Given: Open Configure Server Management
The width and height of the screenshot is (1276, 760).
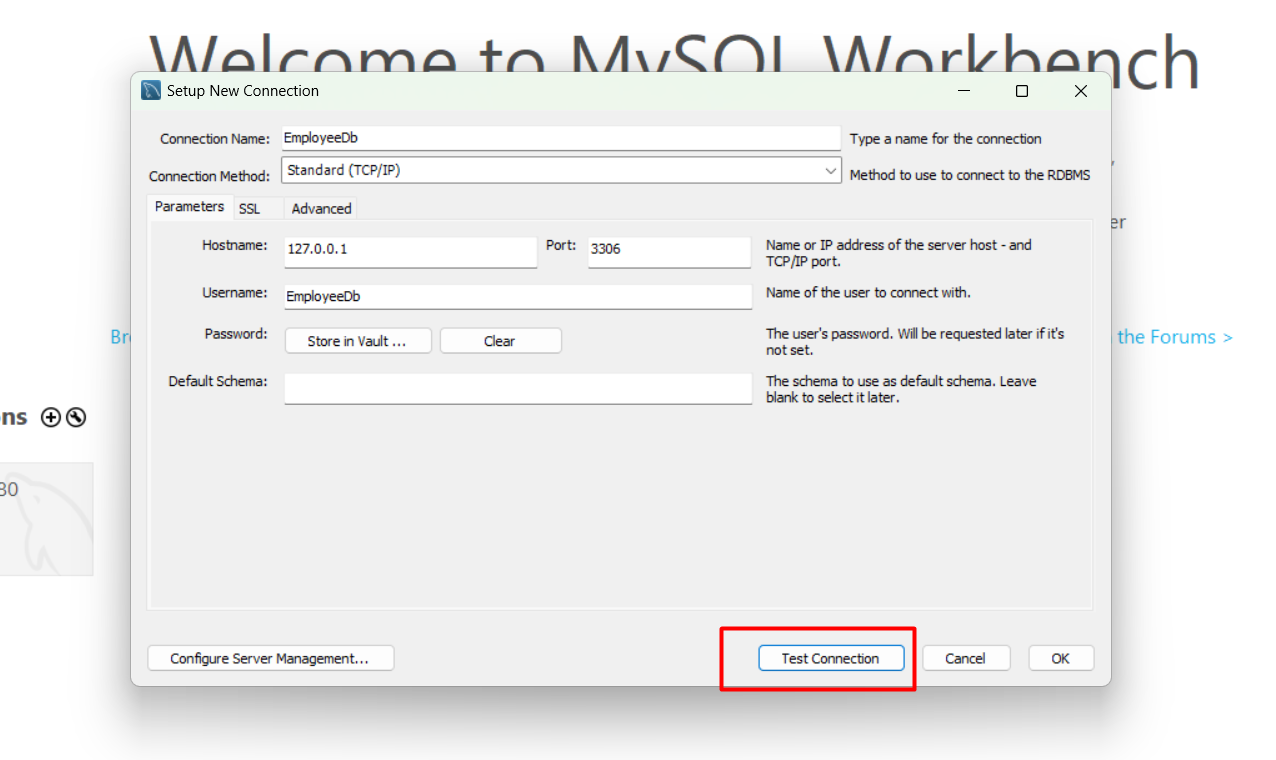Looking at the screenshot, I should point(270,658).
